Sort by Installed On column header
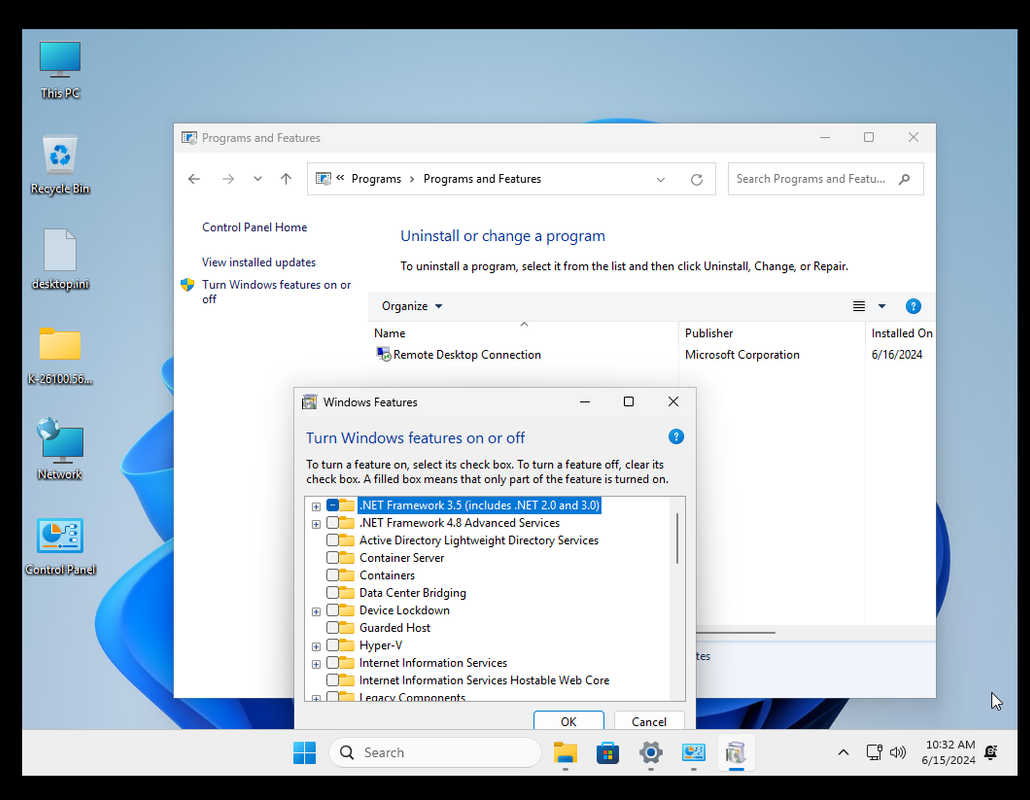Image resolution: width=1030 pixels, height=800 pixels. [901, 333]
